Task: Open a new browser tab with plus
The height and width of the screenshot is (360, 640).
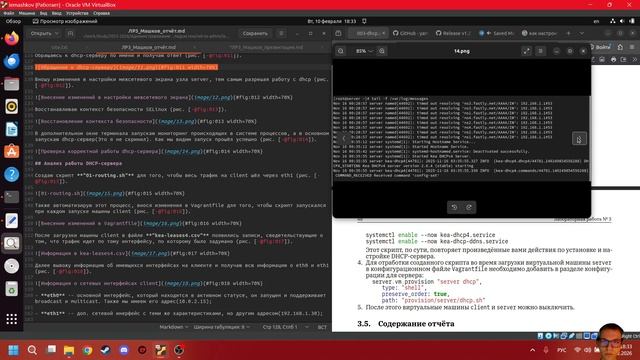Action: pyautogui.click(x=568, y=33)
